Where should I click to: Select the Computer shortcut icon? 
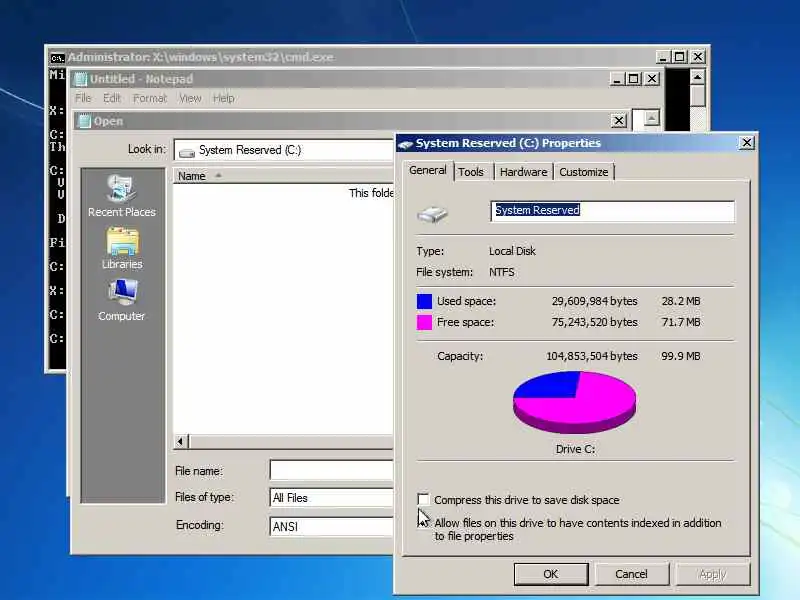pos(122,292)
